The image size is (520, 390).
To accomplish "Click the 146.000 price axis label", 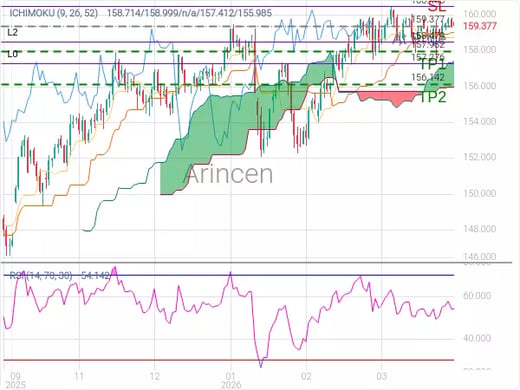I will point(480,256).
